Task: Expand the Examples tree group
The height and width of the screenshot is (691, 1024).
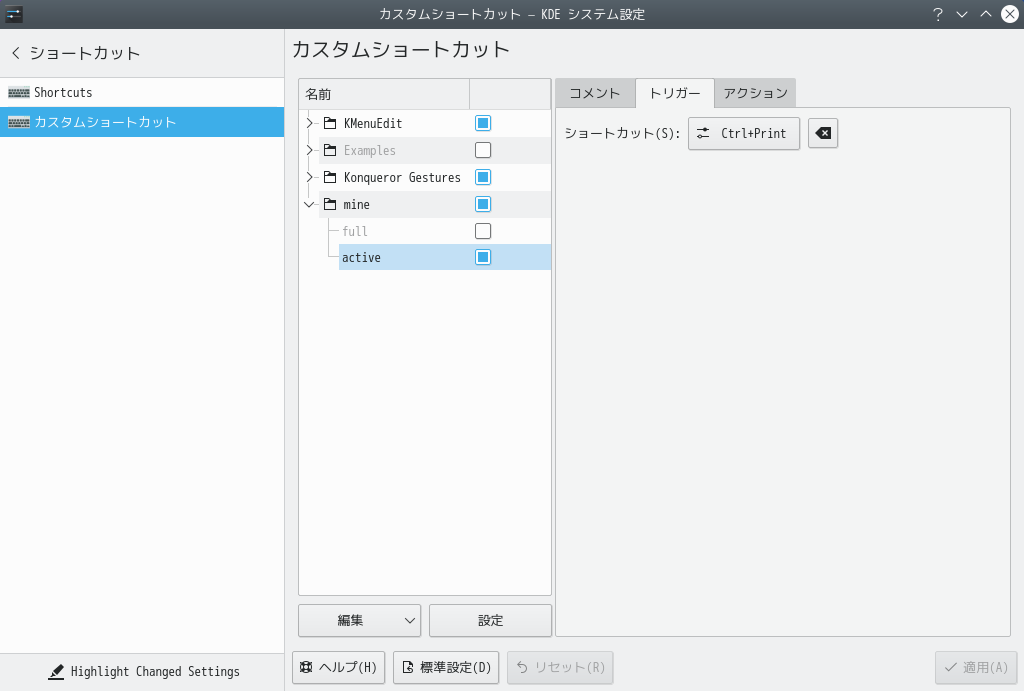Action: tap(310, 150)
